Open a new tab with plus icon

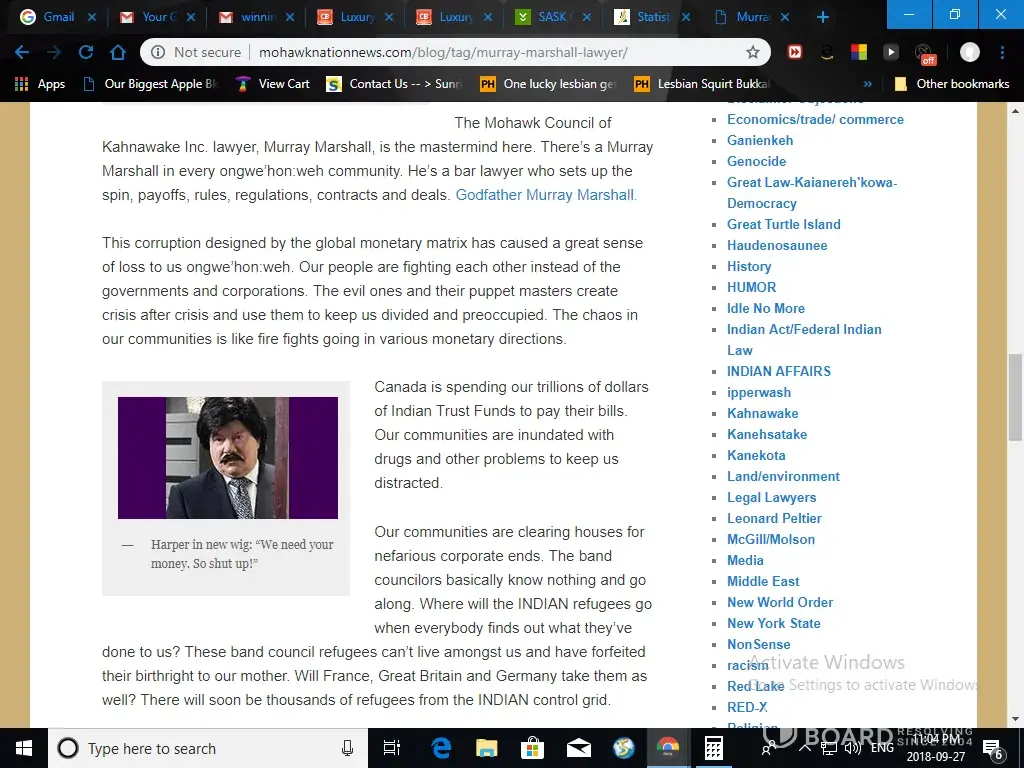pos(822,17)
